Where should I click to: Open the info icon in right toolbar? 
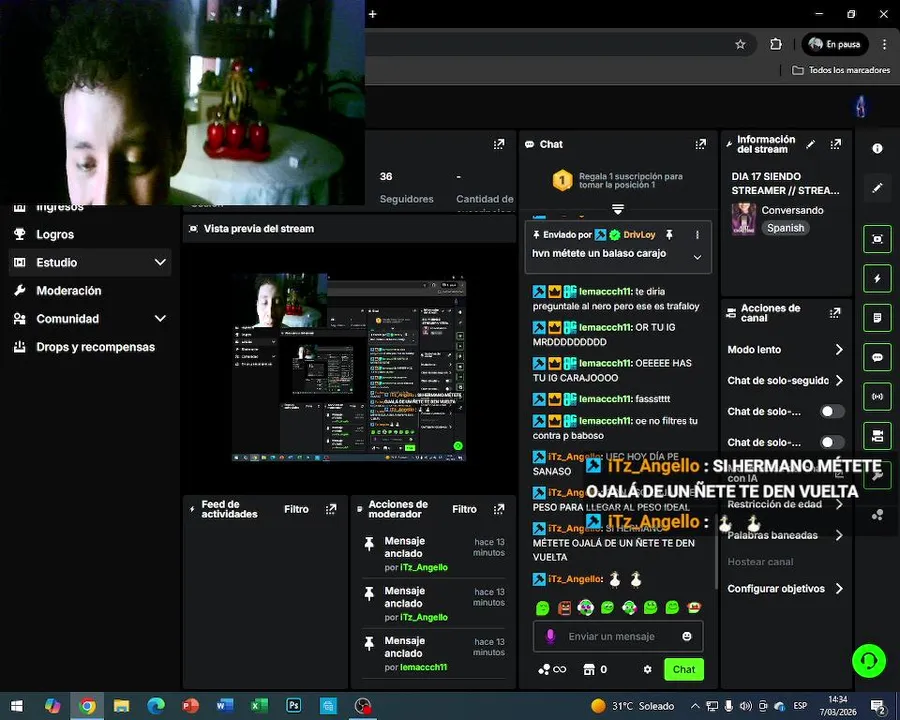tap(877, 148)
